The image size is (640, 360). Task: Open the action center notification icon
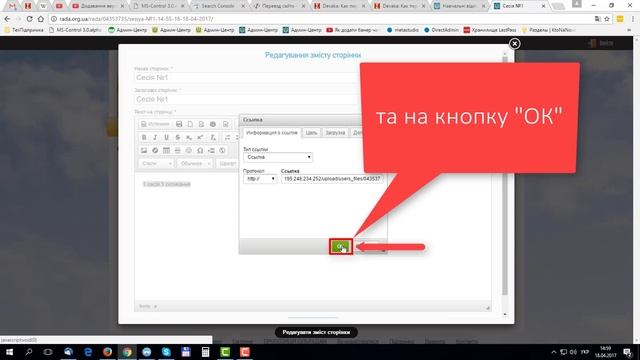pyautogui.click(x=628, y=352)
